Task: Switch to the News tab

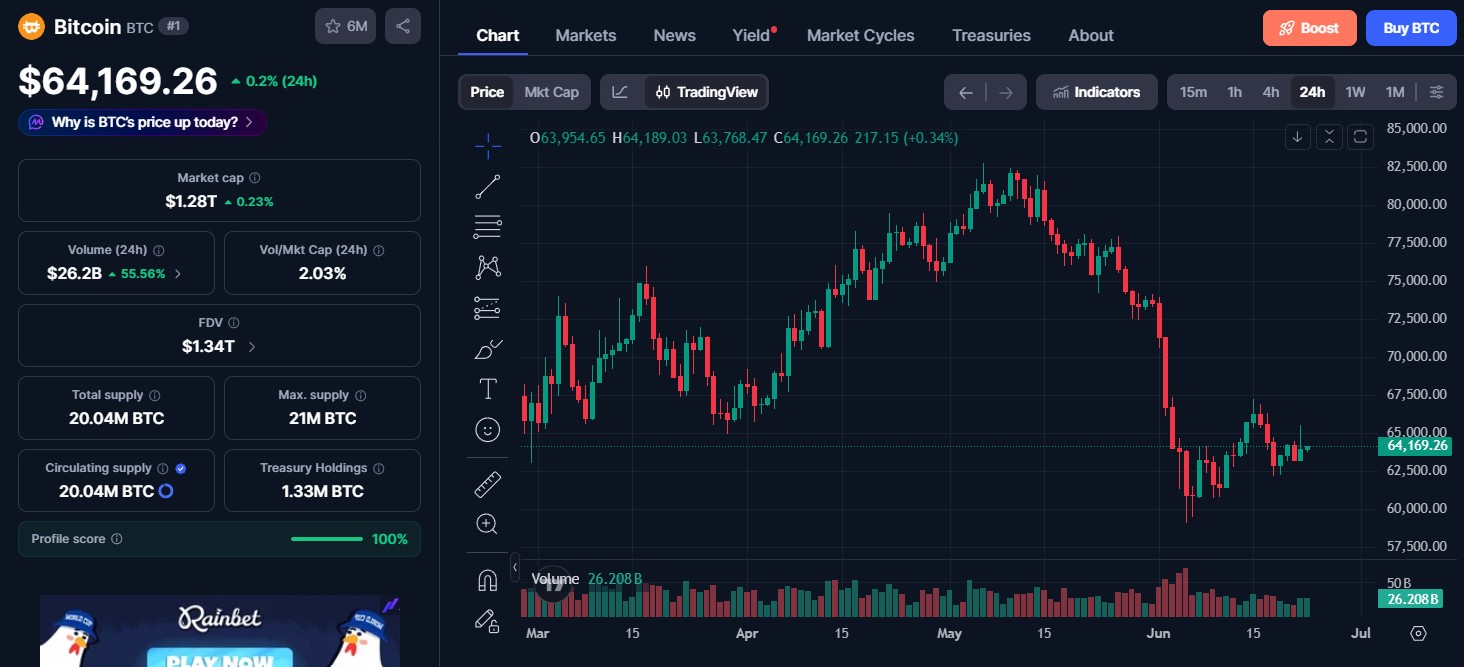Action: 675,35
